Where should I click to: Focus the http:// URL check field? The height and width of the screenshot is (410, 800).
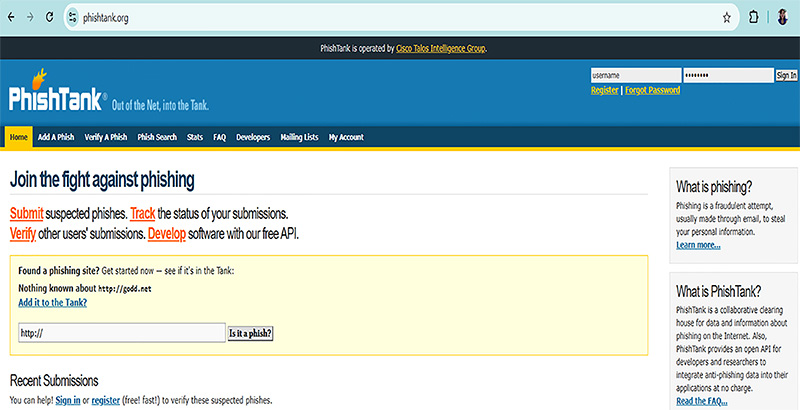coord(122,333)
